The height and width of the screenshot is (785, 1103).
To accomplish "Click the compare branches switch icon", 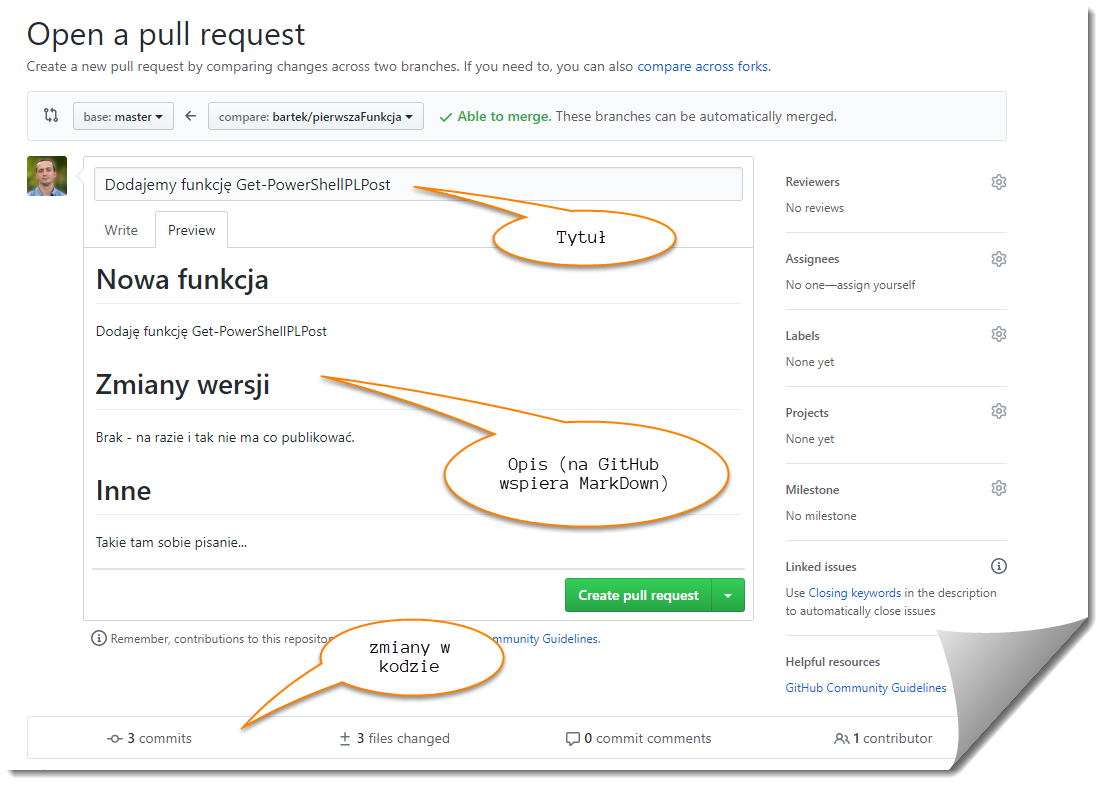I will coord(51,116).
